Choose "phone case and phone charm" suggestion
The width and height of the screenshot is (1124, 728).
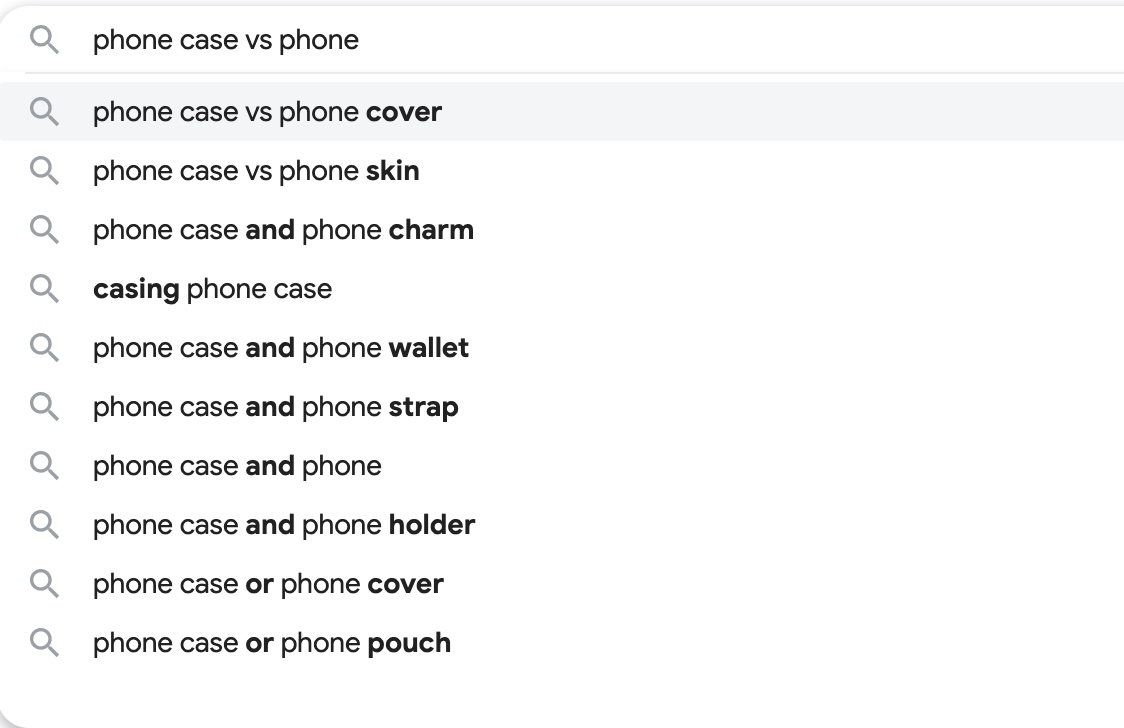coord(283,230)
